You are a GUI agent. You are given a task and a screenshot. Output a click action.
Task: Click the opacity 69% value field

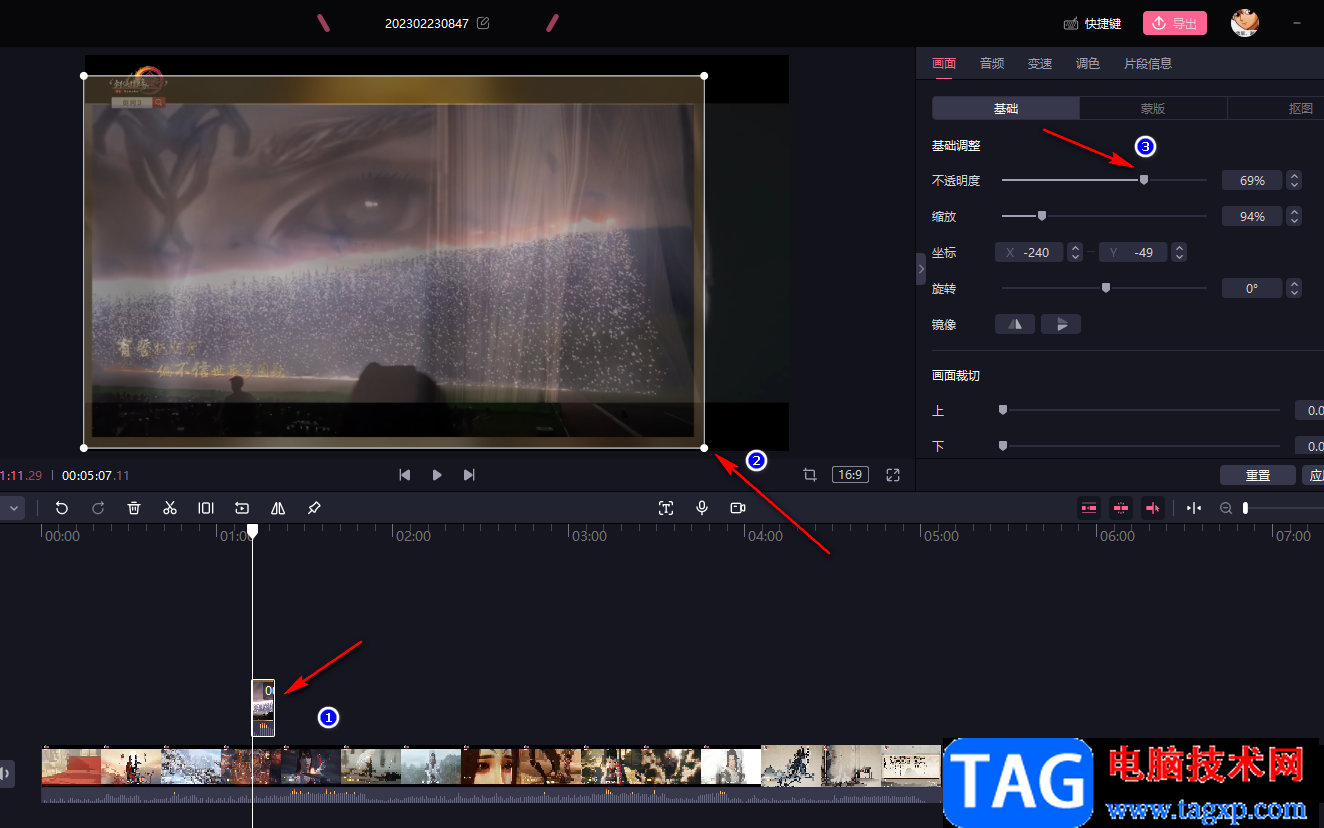[x=1252, y=181]
